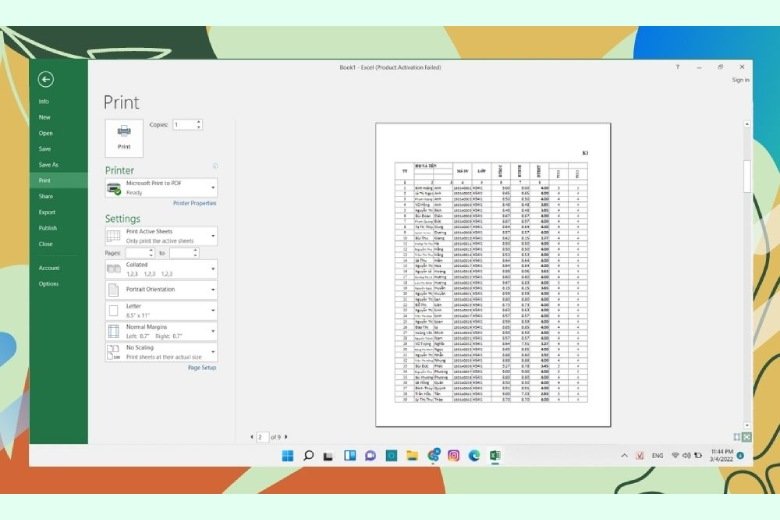
Task: Click the Pages from field
Action: [x=137, y=253]
